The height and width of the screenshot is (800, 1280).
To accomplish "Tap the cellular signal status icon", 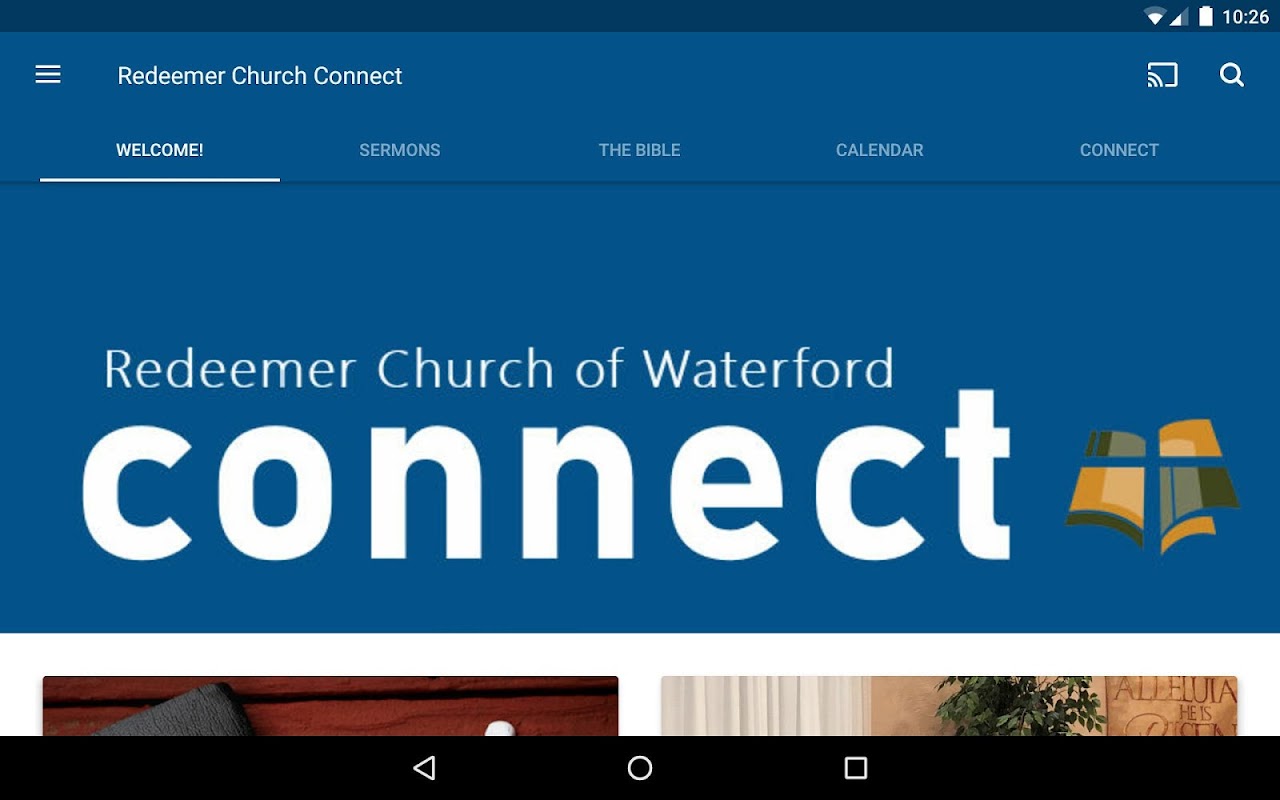I will [1179, 16].
